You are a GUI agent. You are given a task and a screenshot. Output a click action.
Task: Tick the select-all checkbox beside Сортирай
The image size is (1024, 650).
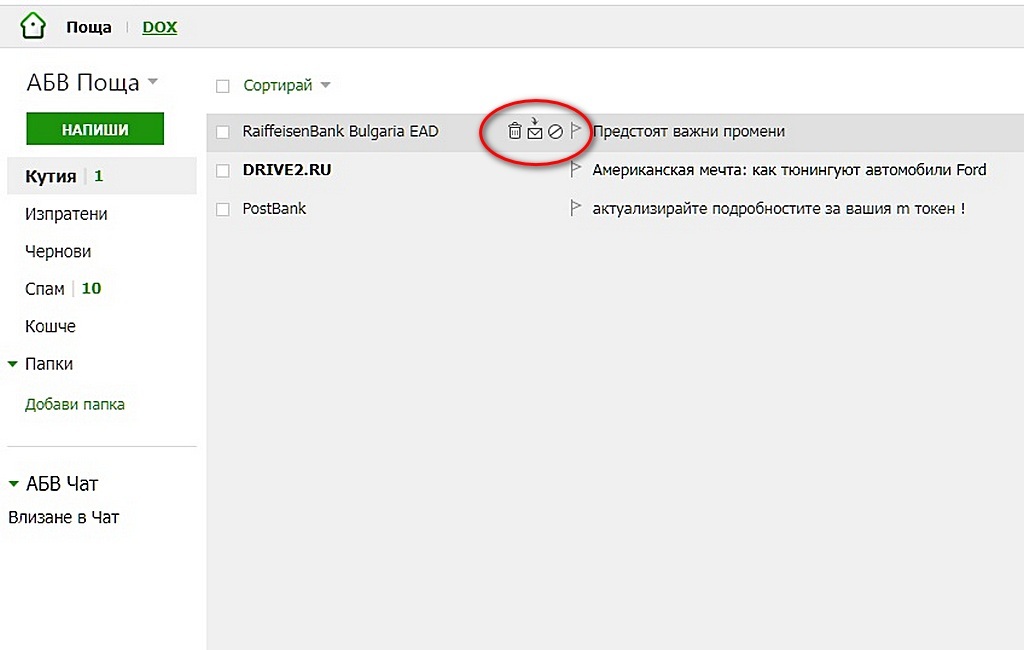point(223,86)
